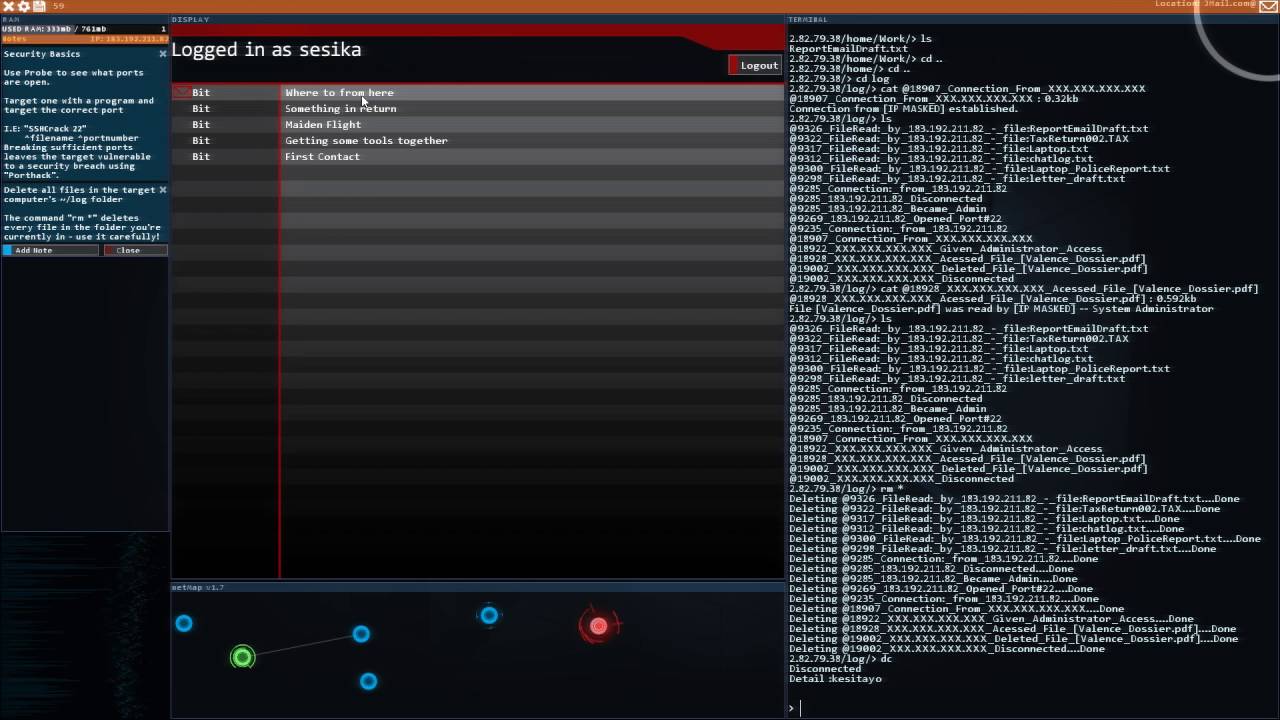Select blue node linked to green node
This screenshot has height=720, width=1280.
[361, 634]
